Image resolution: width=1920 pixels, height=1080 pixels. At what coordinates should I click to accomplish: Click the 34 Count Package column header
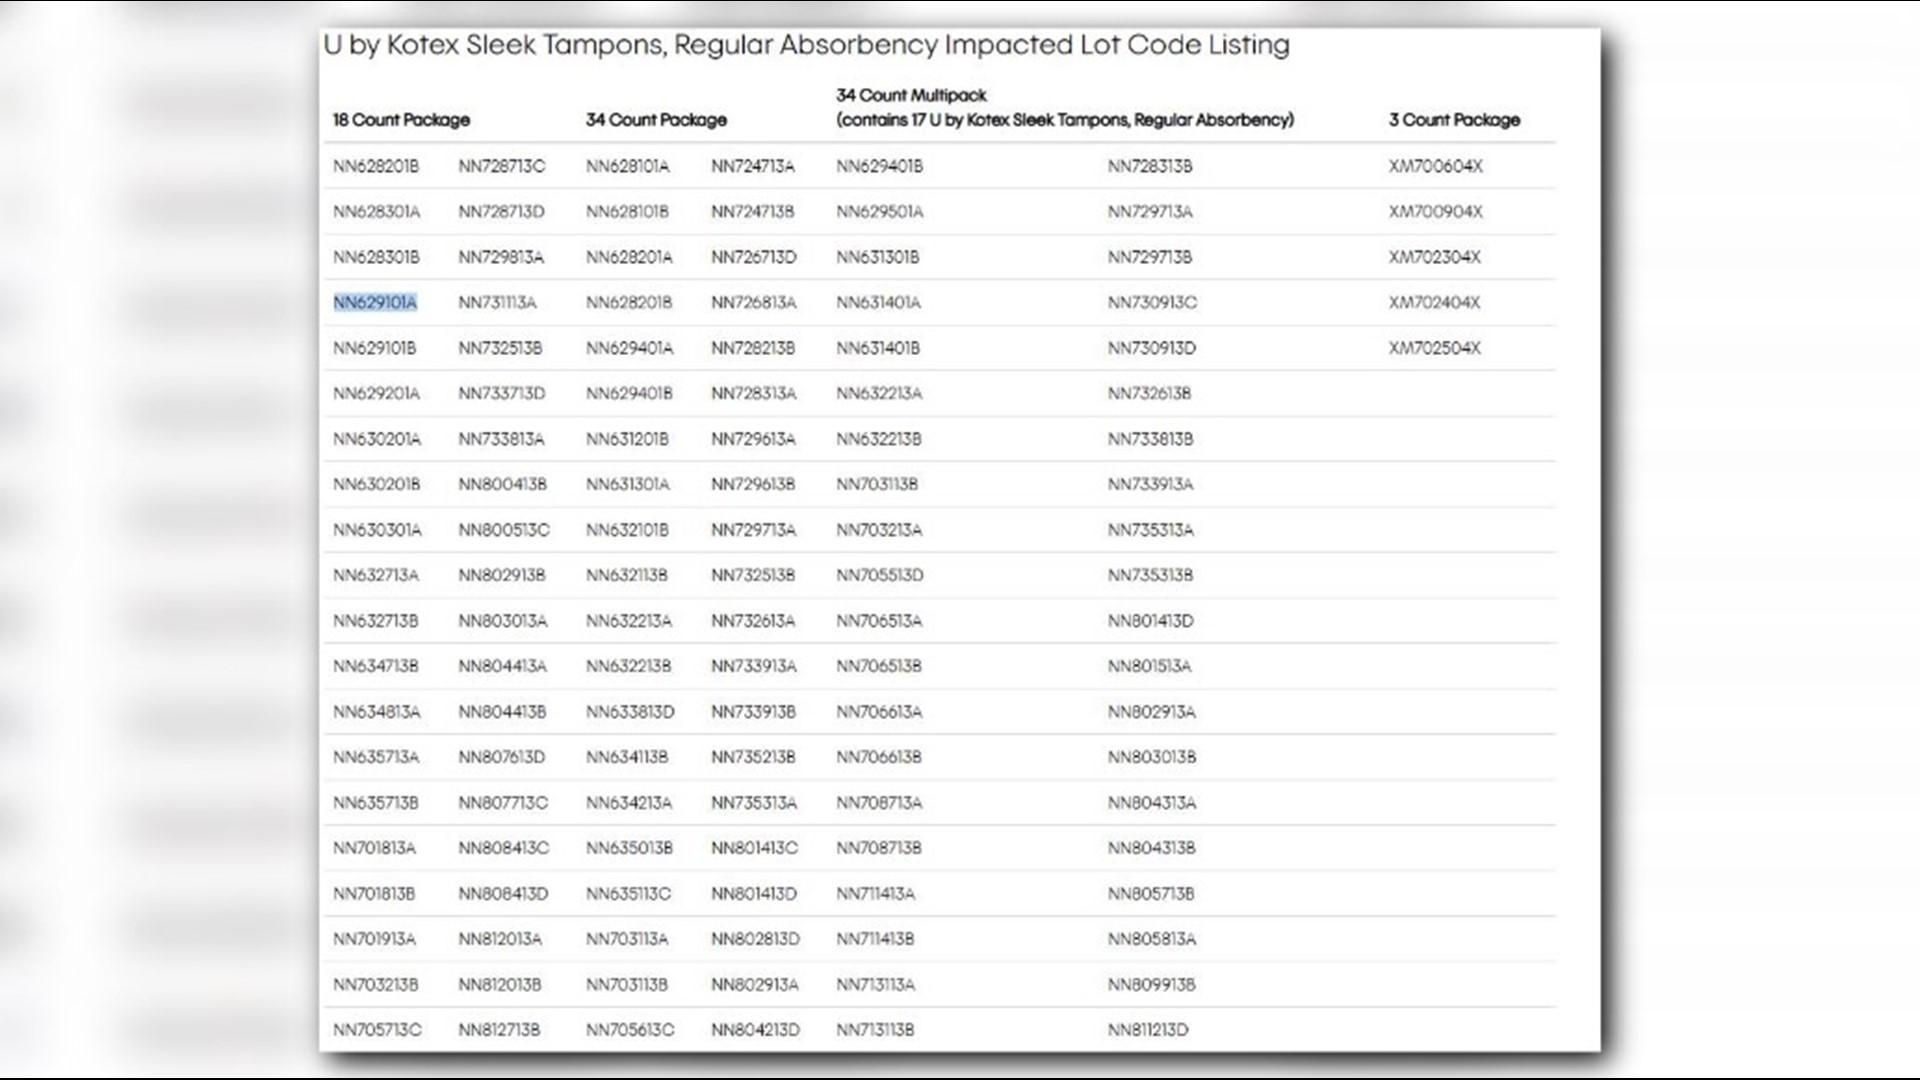[x=656, y=120]
